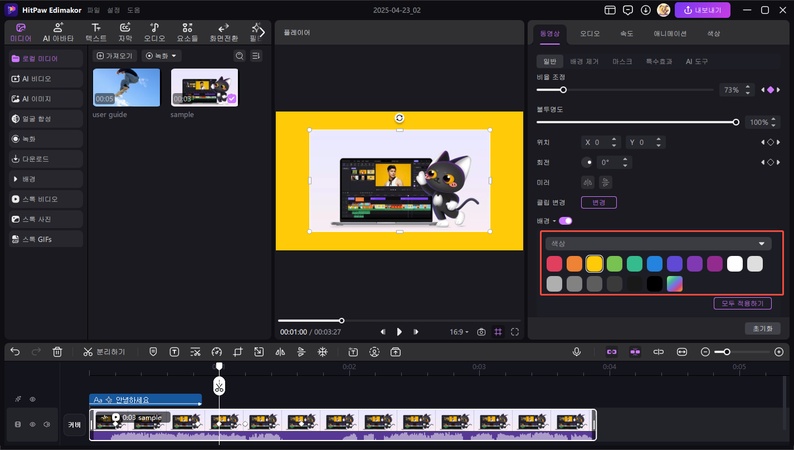794x450 pixels.
Task: Toggle video track visibility eye icon
Action: [32, 424]
